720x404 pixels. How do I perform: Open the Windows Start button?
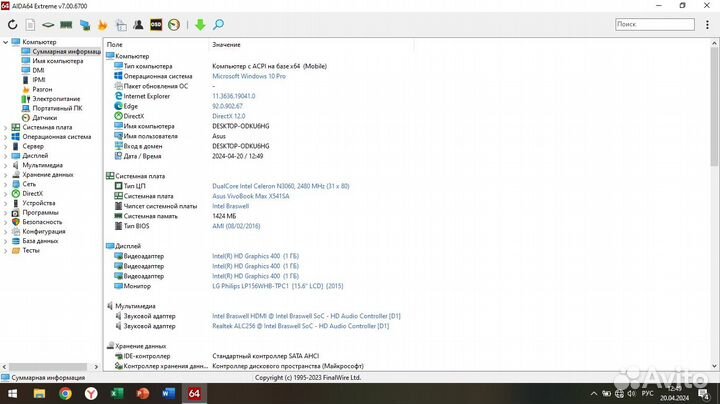pos(12,393)
